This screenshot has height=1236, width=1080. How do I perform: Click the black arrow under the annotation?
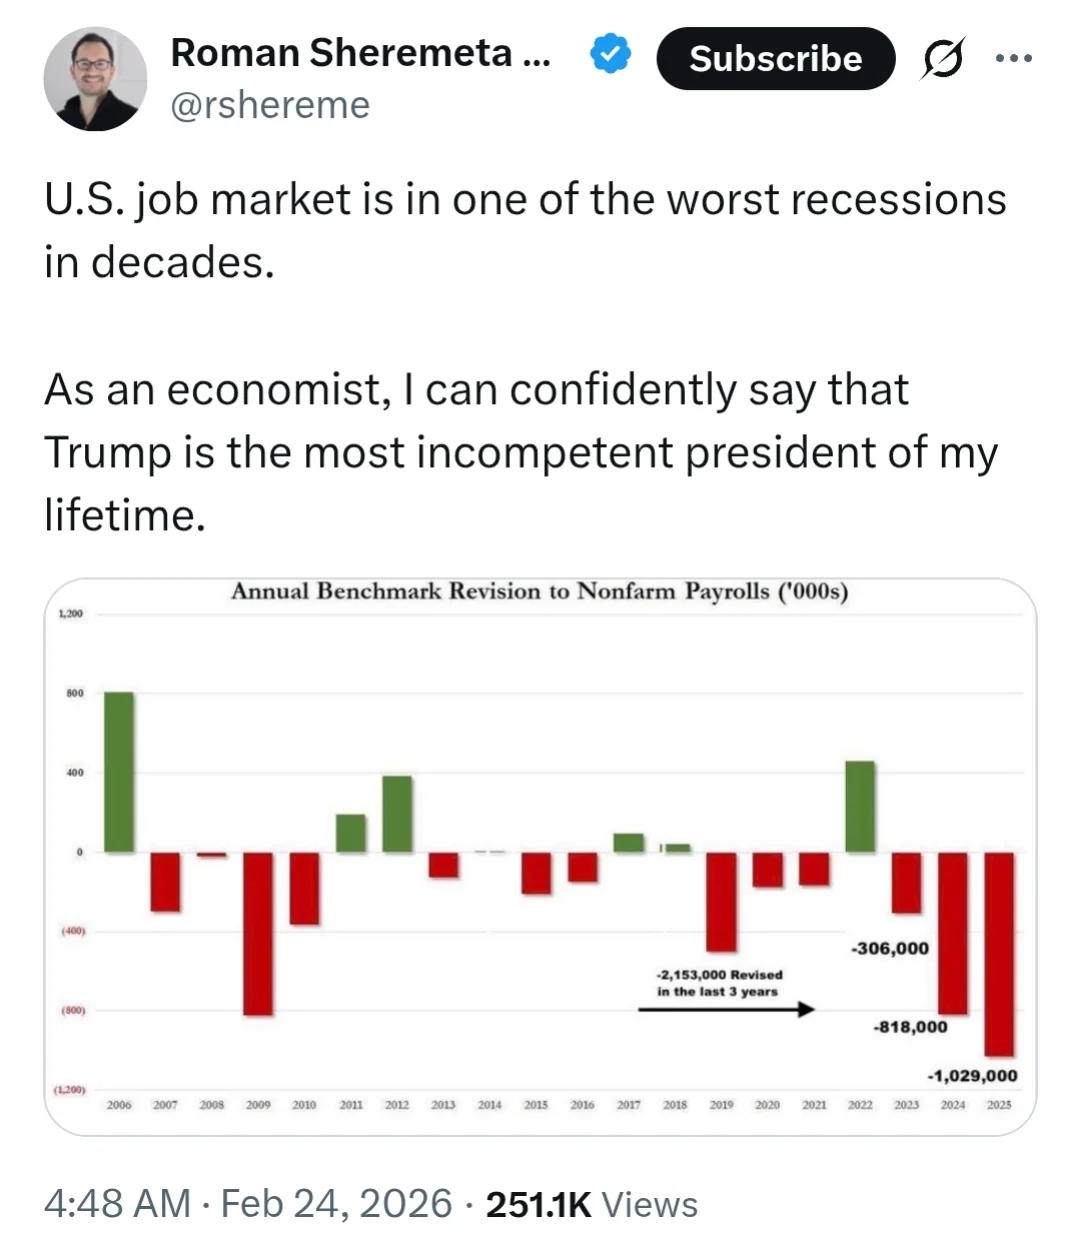tap(726, 1010)
